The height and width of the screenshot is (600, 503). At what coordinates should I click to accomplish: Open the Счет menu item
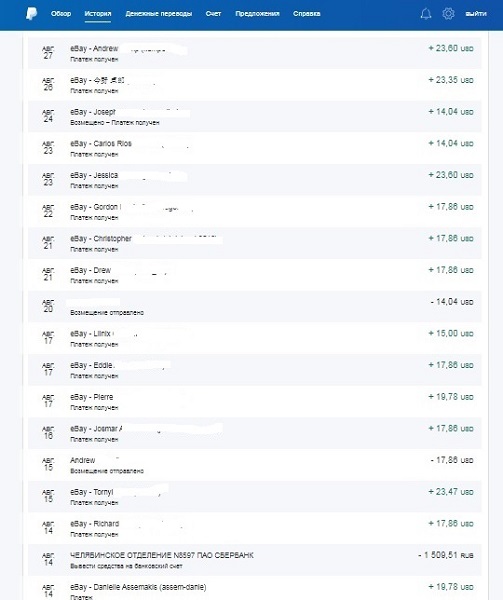(x=213, y=14)
